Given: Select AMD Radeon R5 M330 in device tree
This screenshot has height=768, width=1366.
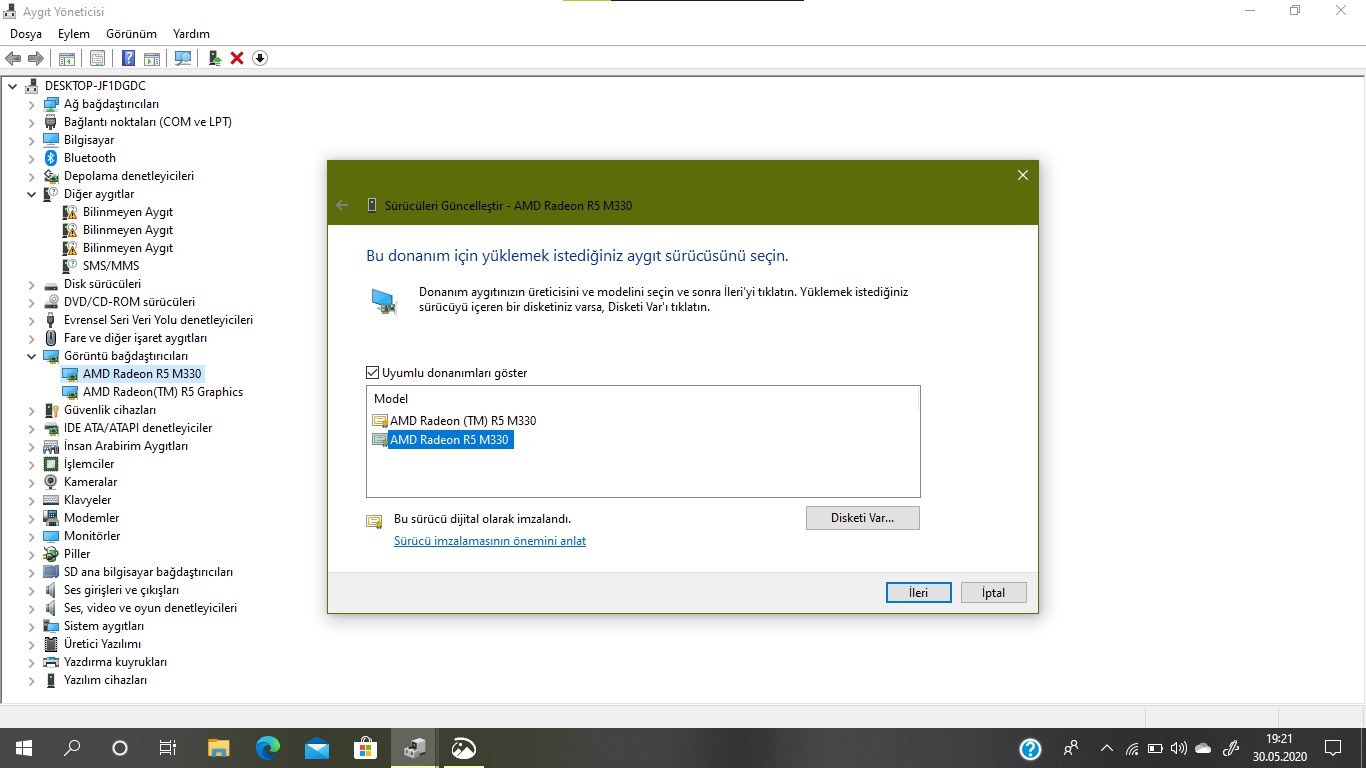Looking at the screenshot, I should (142, 374).
